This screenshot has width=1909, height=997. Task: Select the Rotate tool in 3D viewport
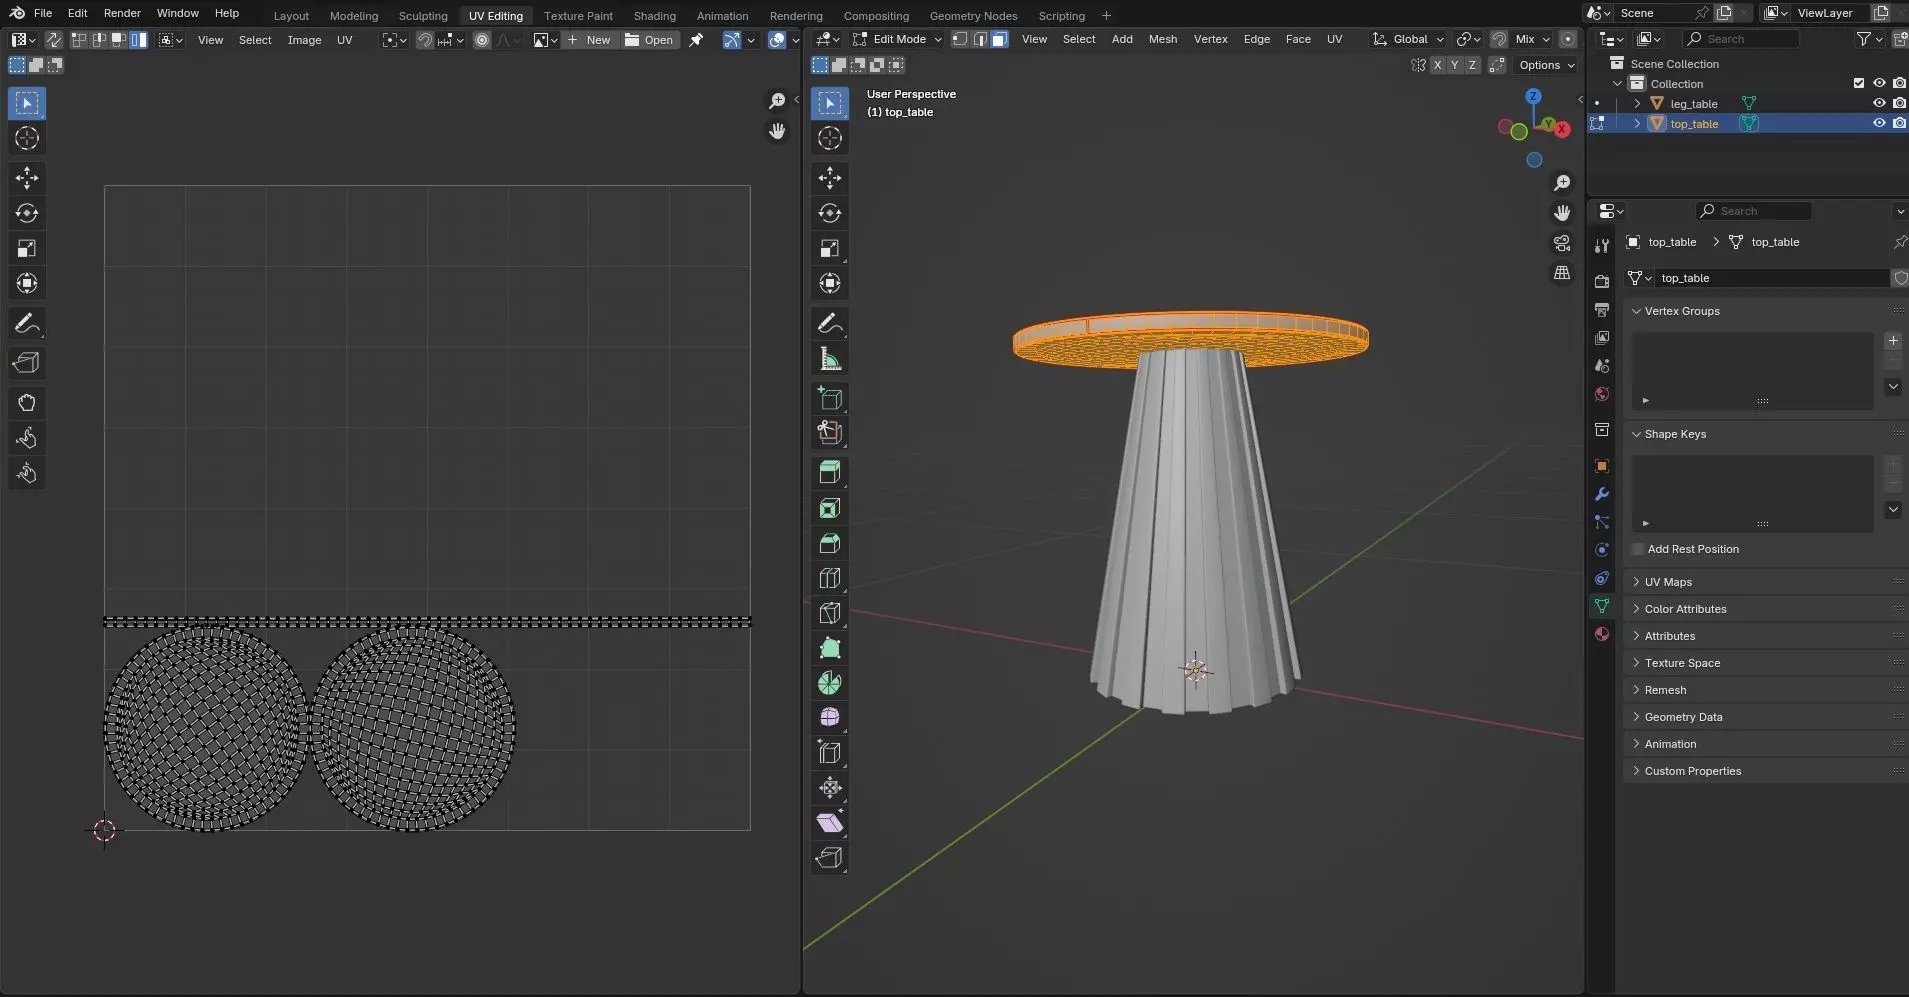click(829, 213)
